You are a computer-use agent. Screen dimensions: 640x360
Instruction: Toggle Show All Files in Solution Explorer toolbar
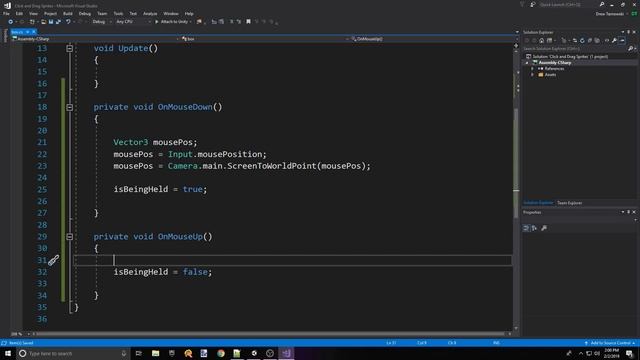597,40
